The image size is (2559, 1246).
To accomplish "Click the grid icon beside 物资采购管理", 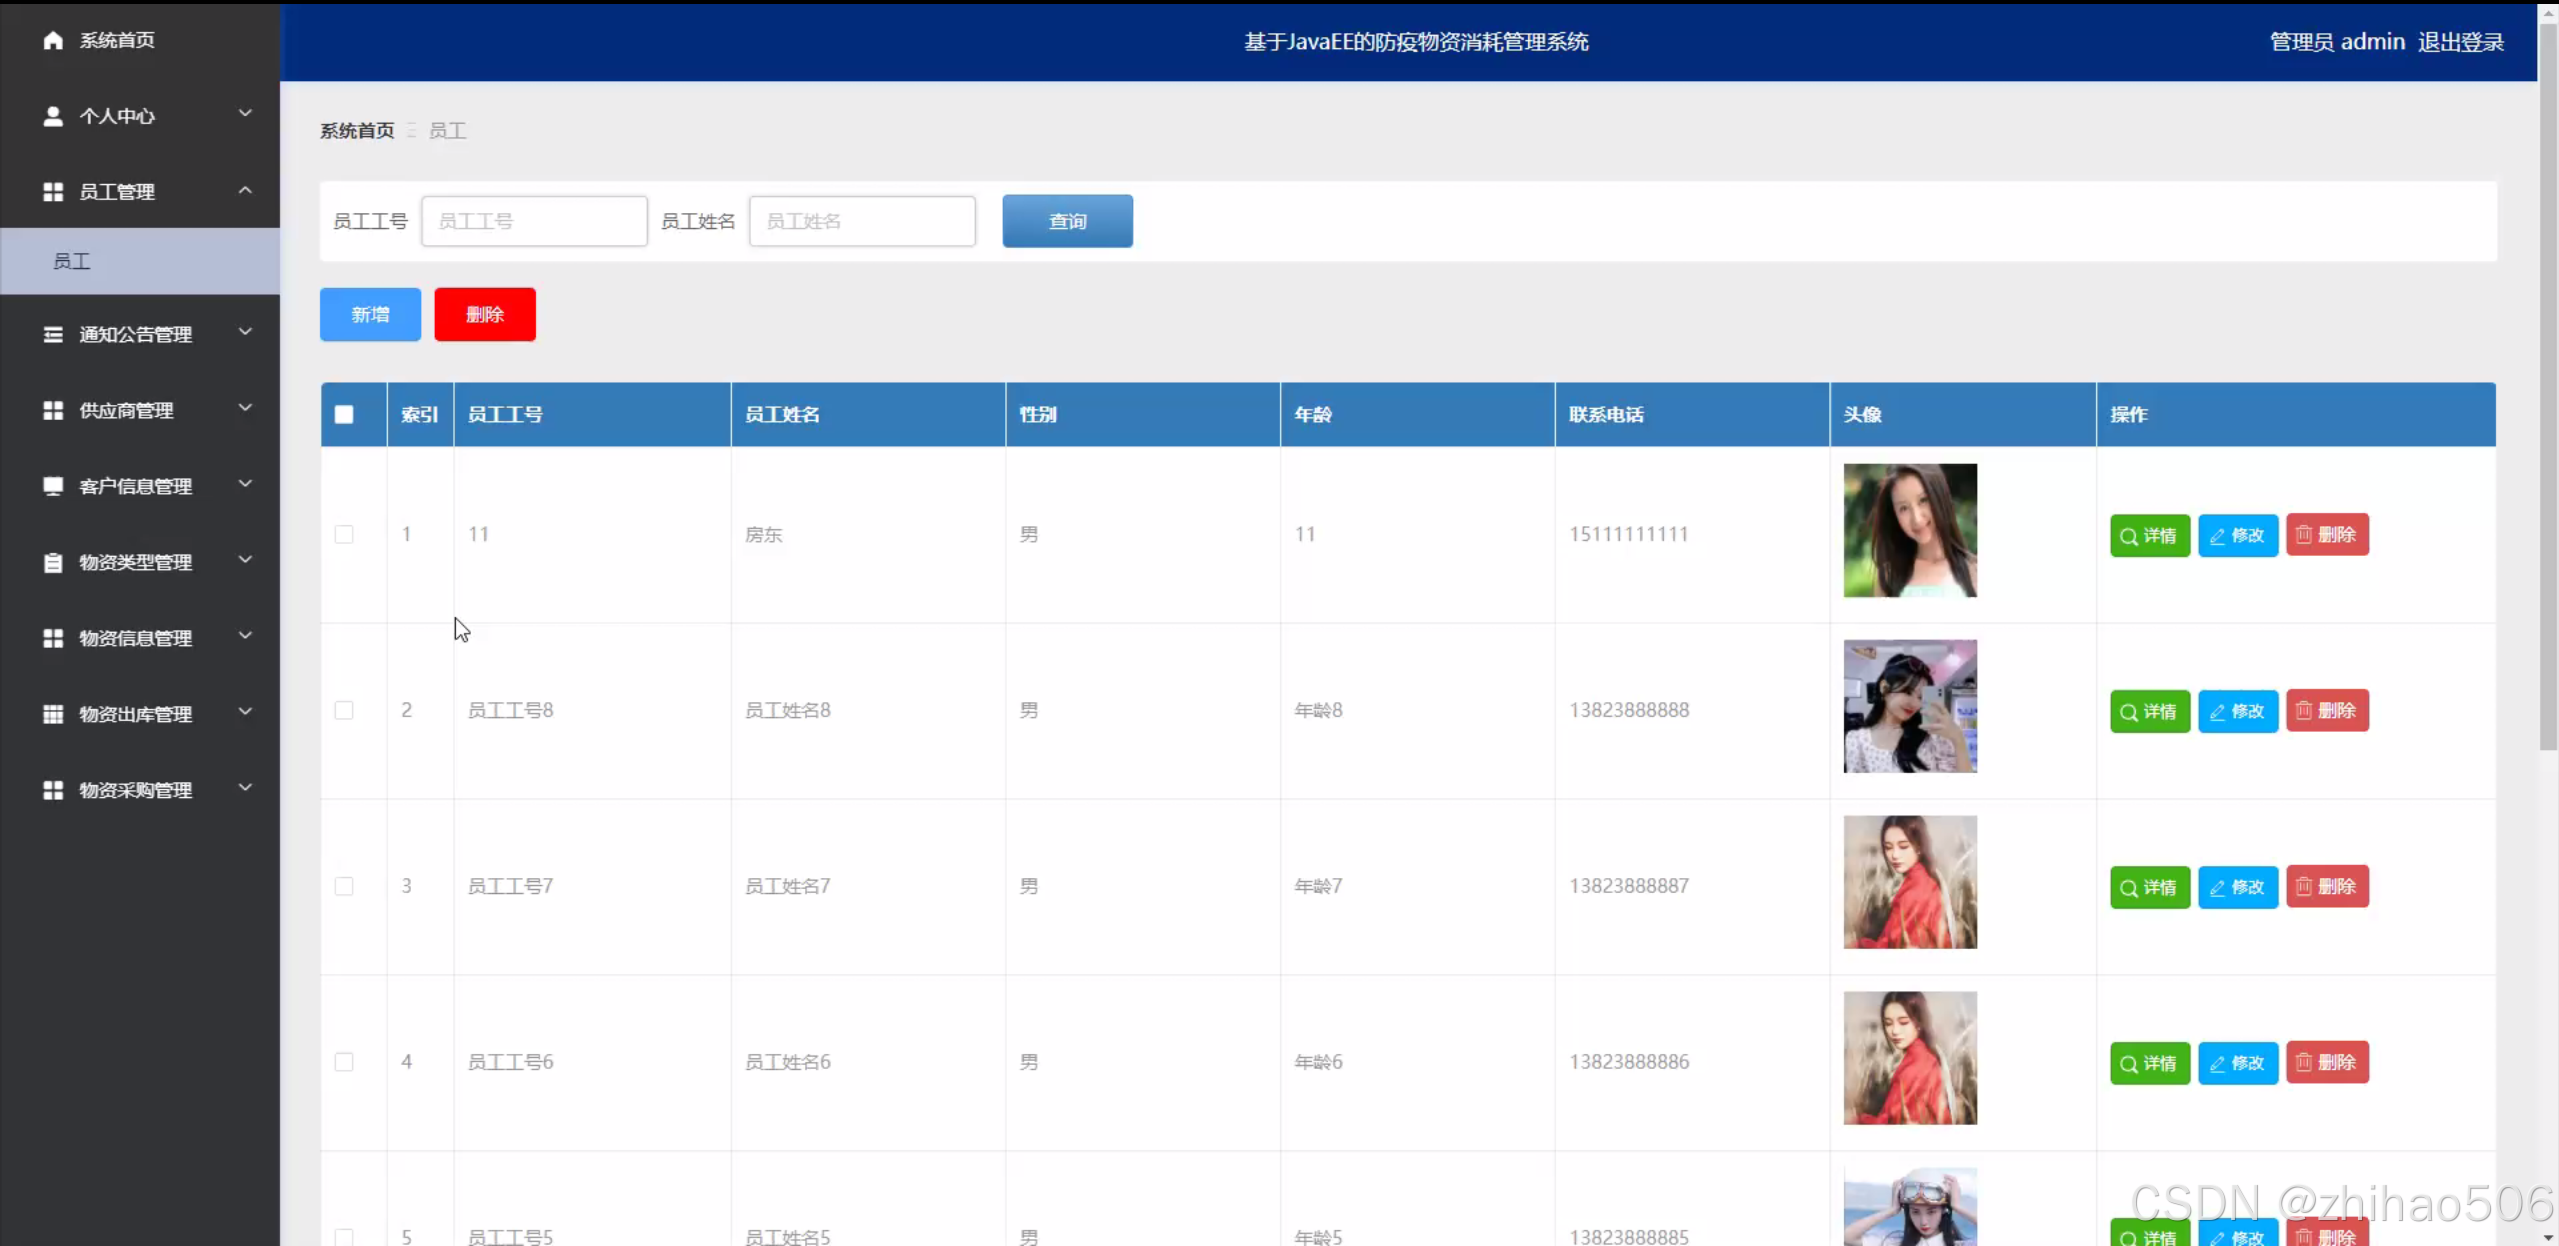I will pos(53,790).
